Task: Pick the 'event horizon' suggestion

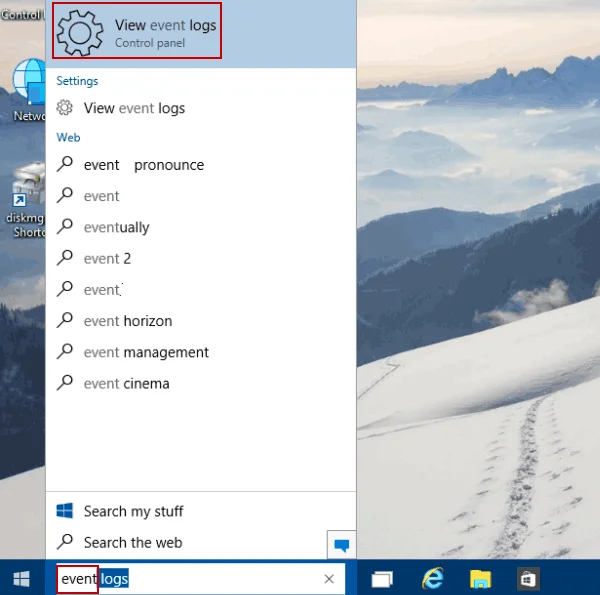Action: (201, 321)
